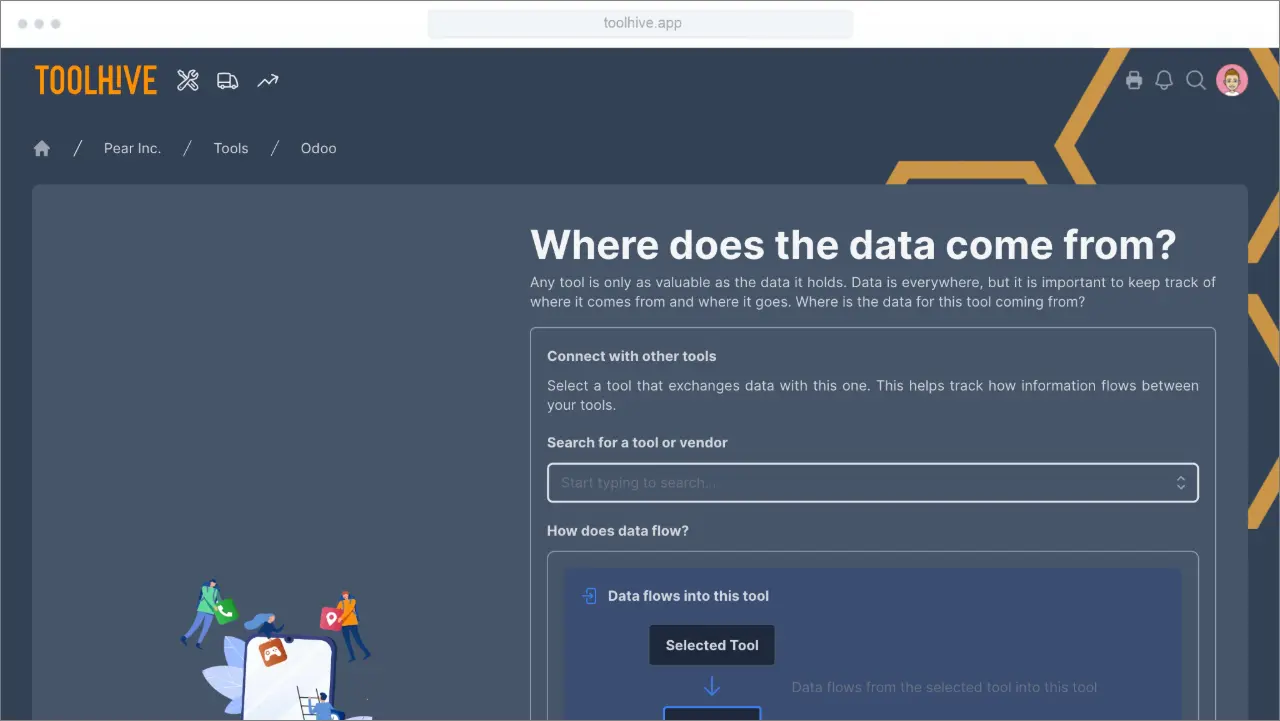Screen dimensions: 1280x721
Task: Print the page using printer icon
Action: point(1134,80)
